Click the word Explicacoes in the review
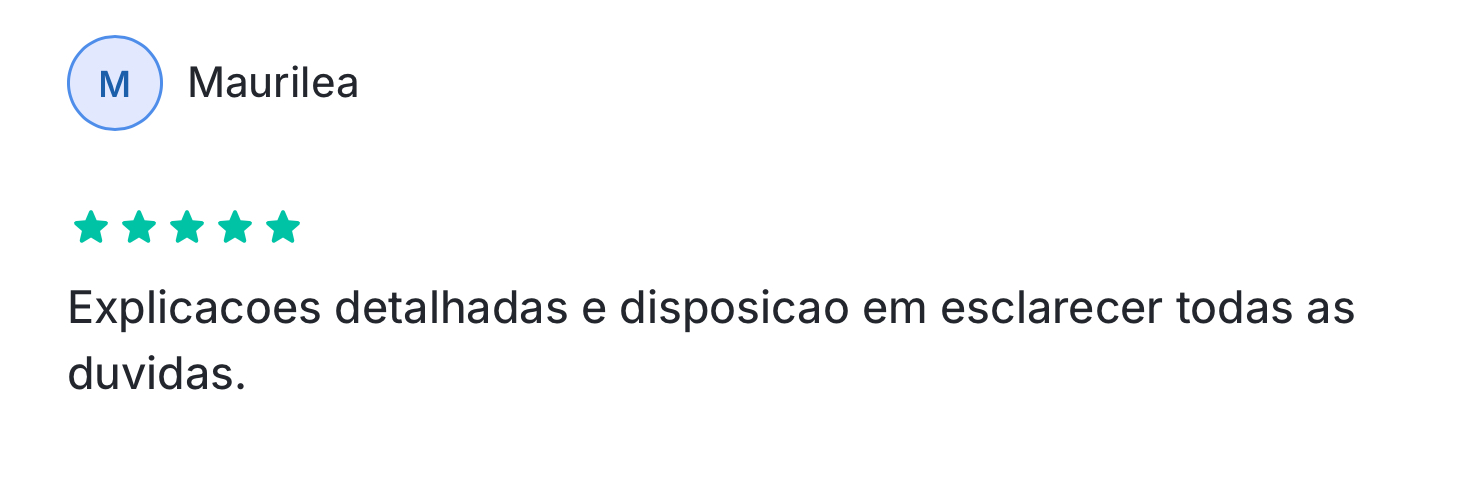1464x491 pixels. [x=194, y=310]
